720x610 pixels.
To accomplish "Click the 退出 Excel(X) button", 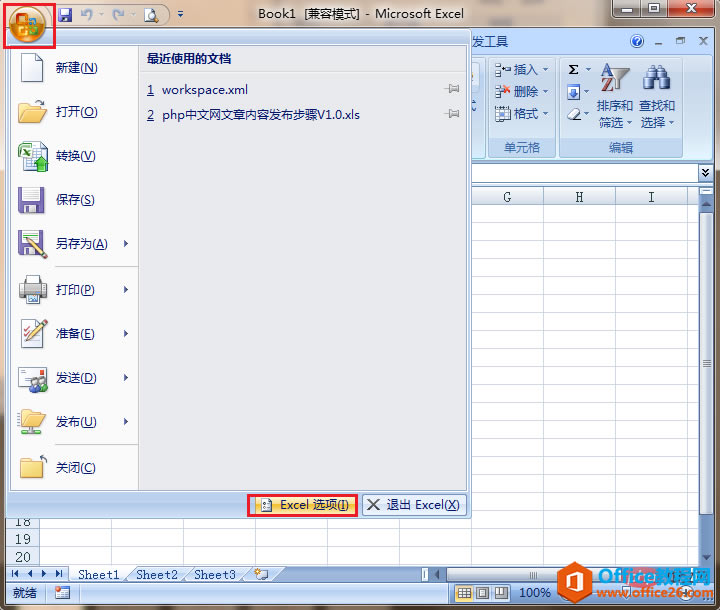I will pyautogui.click(x=414, y=505).
